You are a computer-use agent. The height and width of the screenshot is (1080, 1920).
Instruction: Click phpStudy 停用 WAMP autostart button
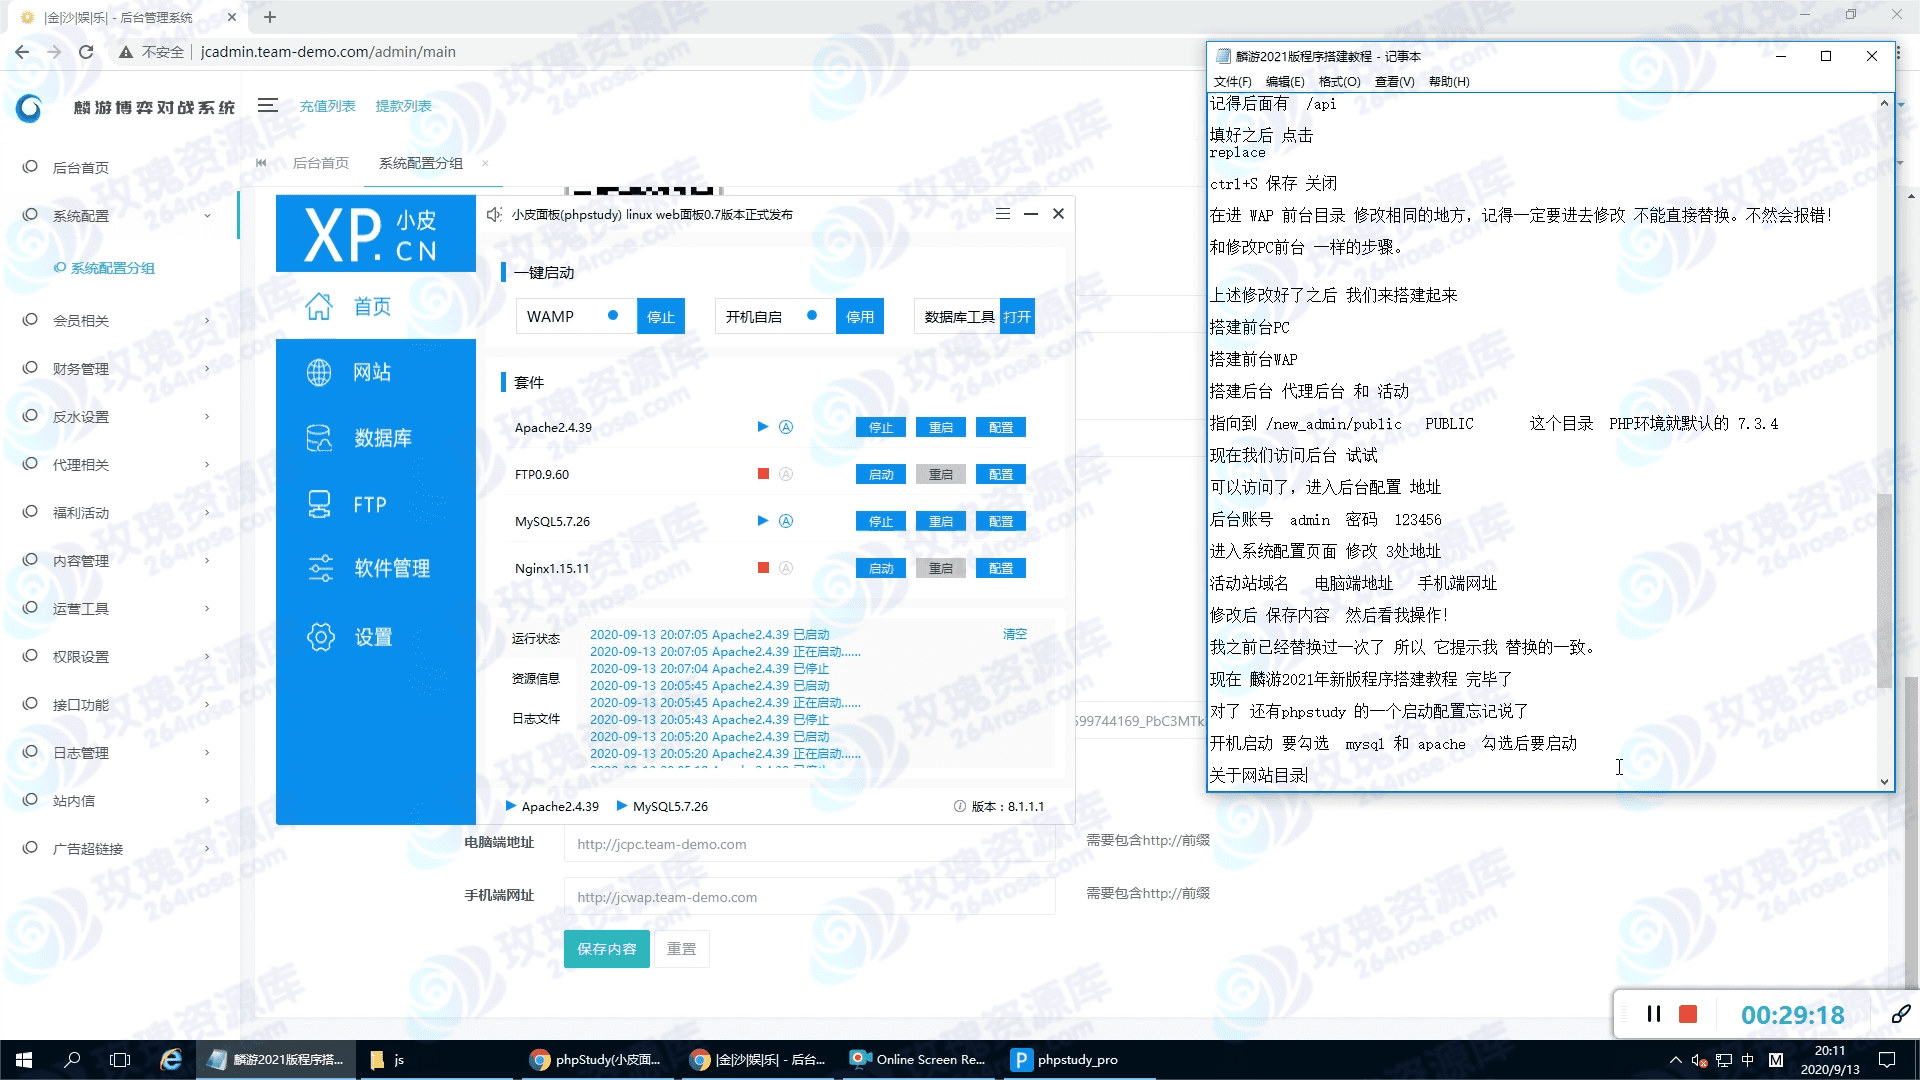858,316
